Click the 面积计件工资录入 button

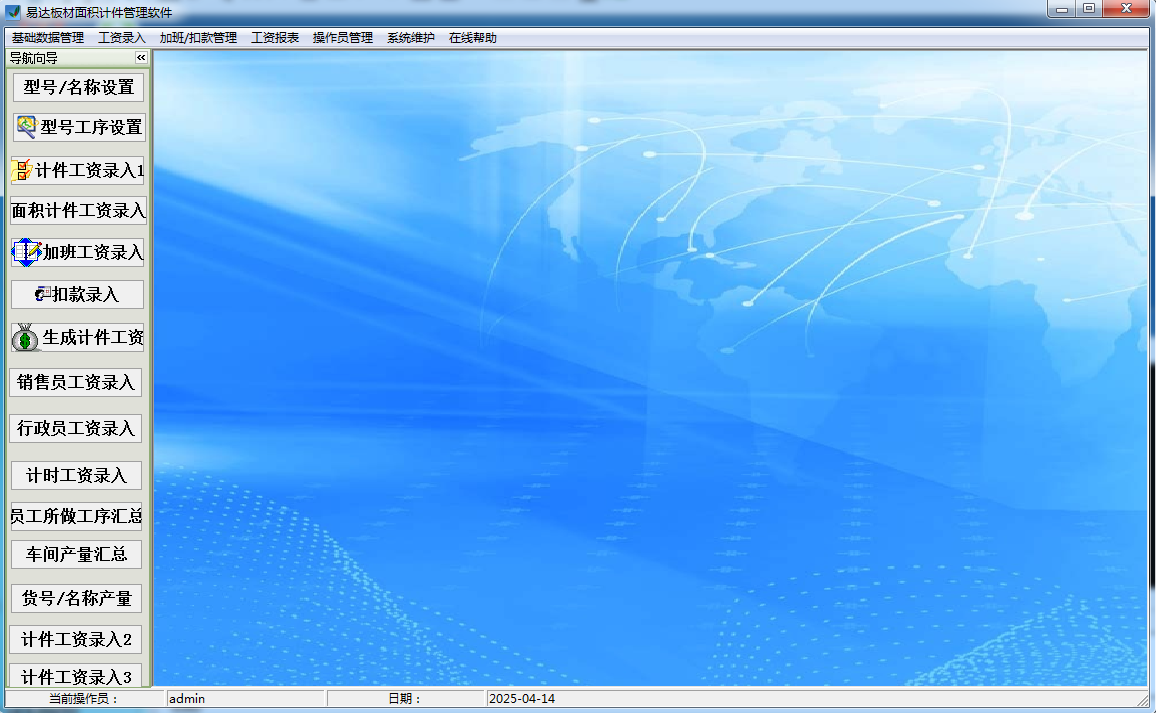coord(78,211)
